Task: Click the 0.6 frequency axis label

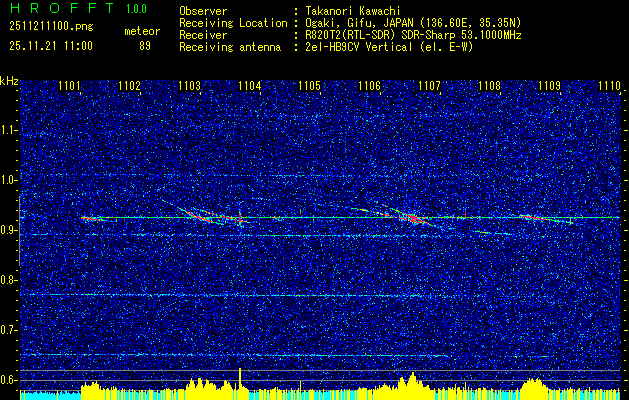Action: [9, 380]
